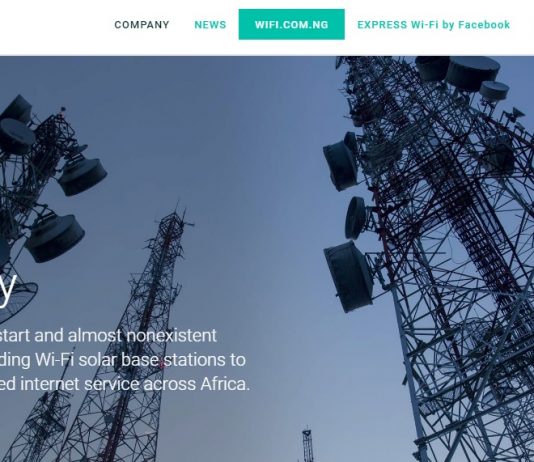Viewport: 534px width, 462px height.
Task: Click the largest drum antenna on right tower
Action: point(348,276)
